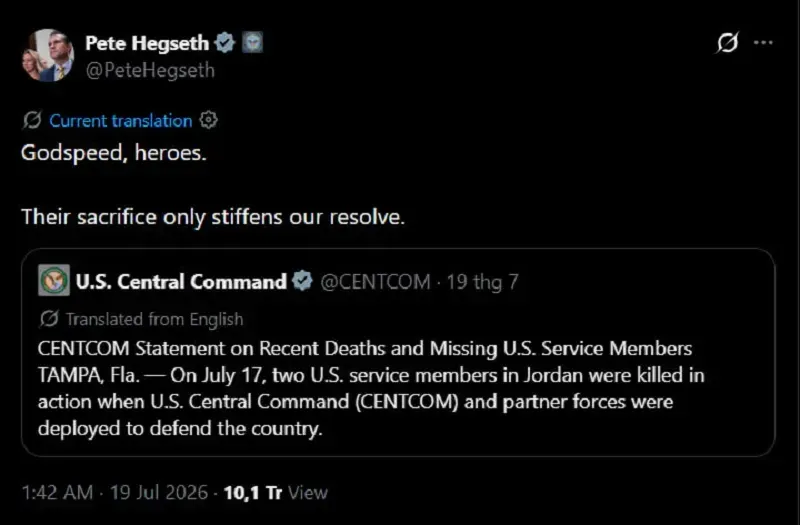Click the Grok icon at top right
This screenshot has width=800, height=525.
tap(727, 42)
